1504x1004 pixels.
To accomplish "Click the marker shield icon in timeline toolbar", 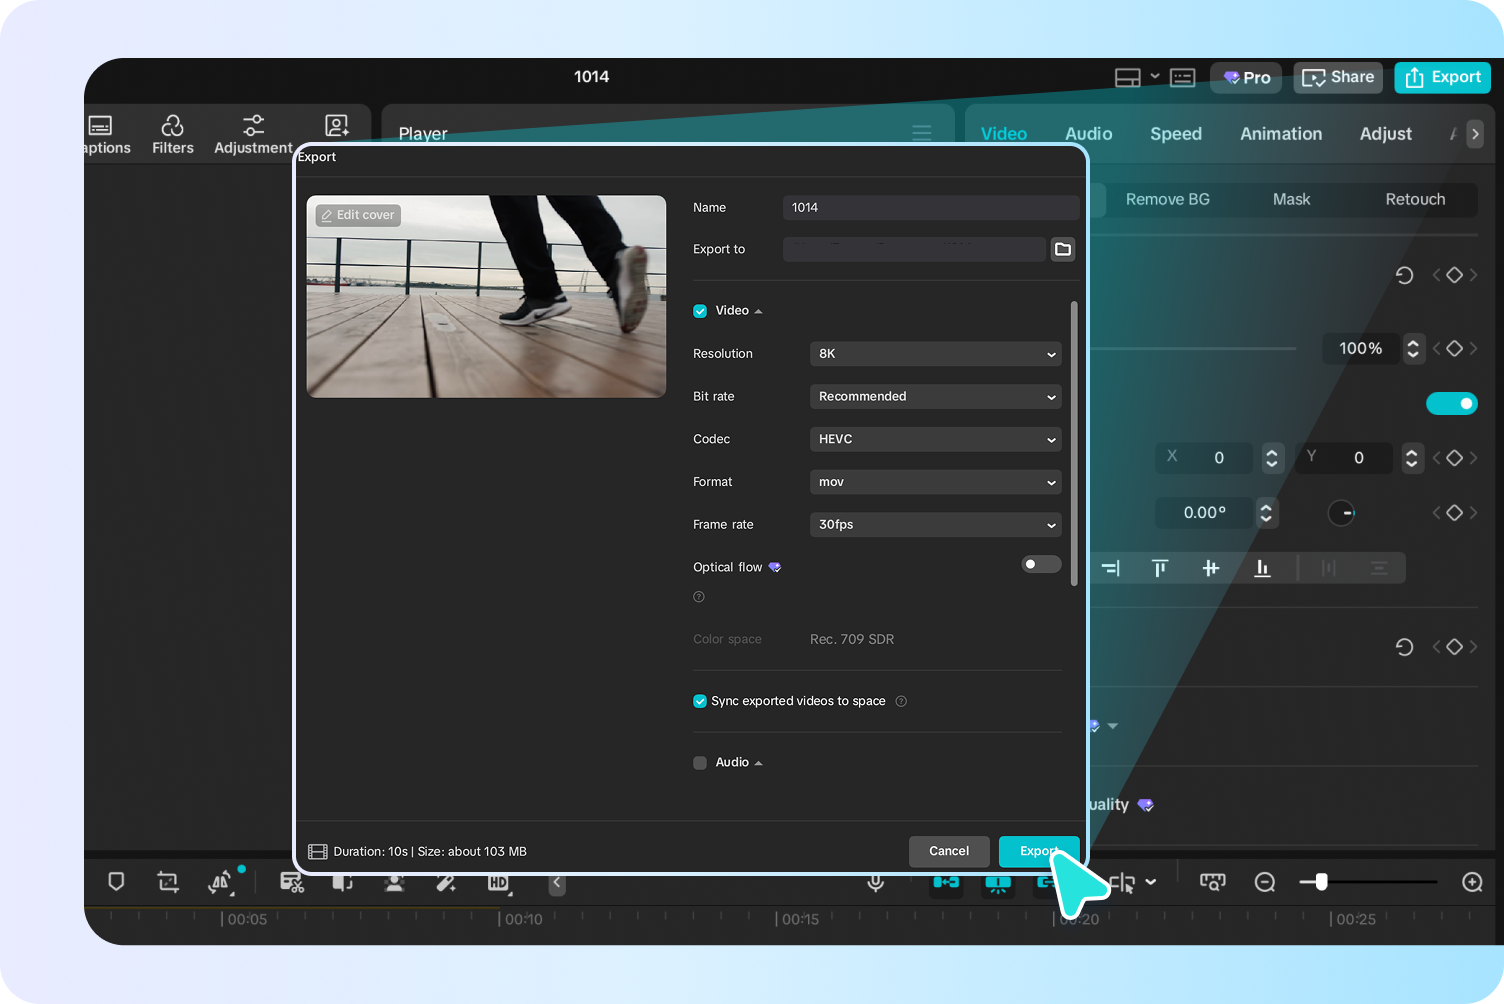I will 116,882.
